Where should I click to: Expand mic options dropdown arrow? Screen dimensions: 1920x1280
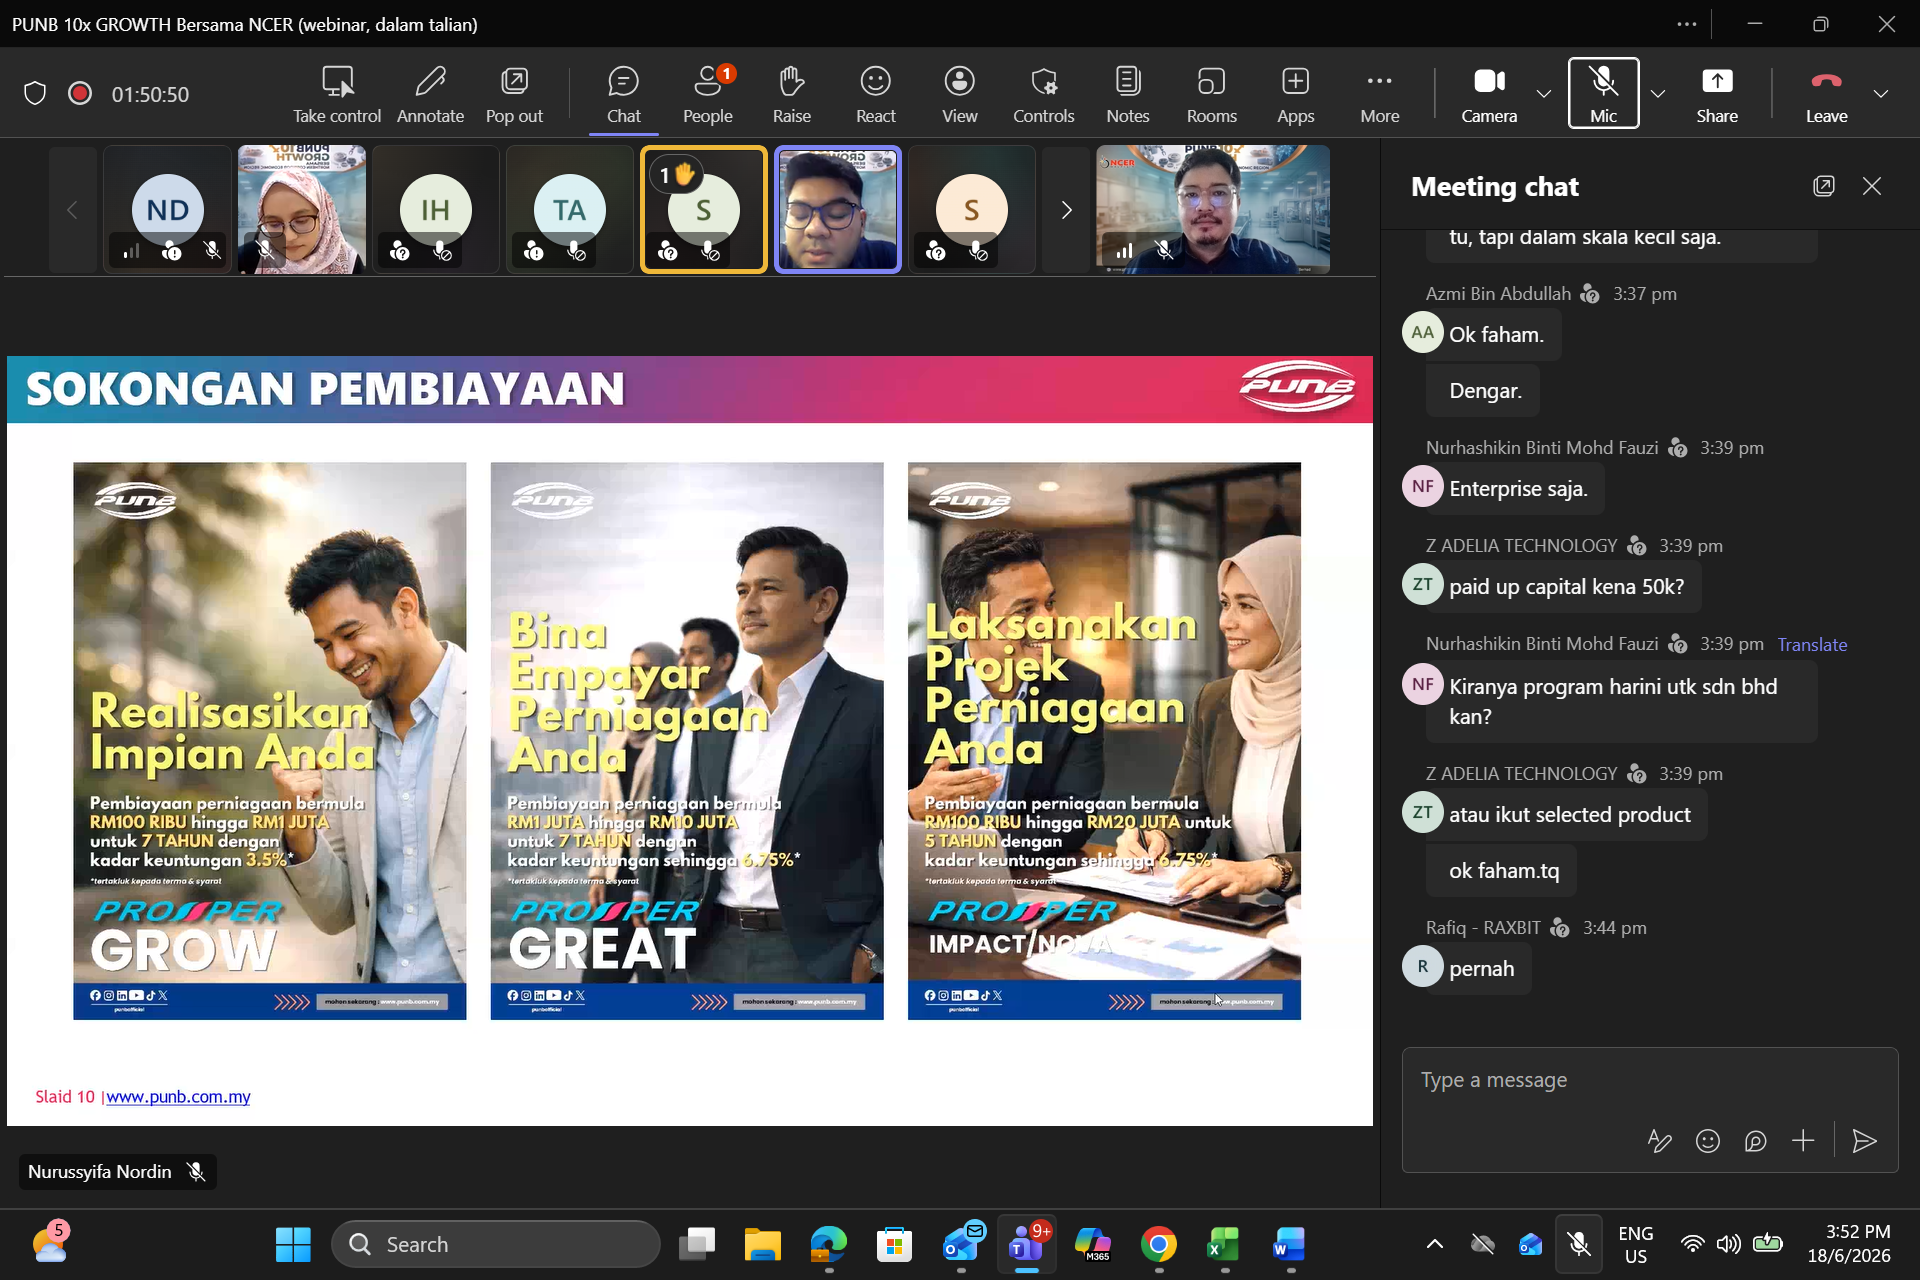tap(1658, 94)
